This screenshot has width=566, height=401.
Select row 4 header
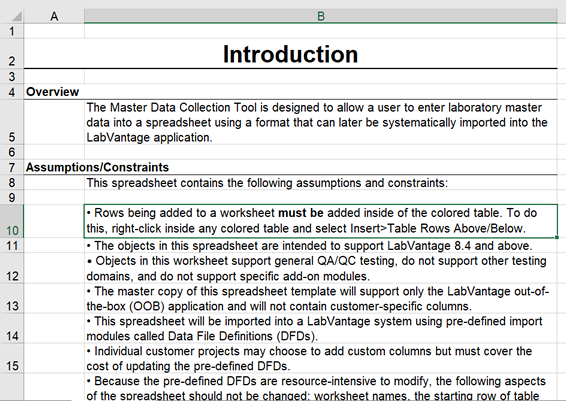tap(12, 92)
